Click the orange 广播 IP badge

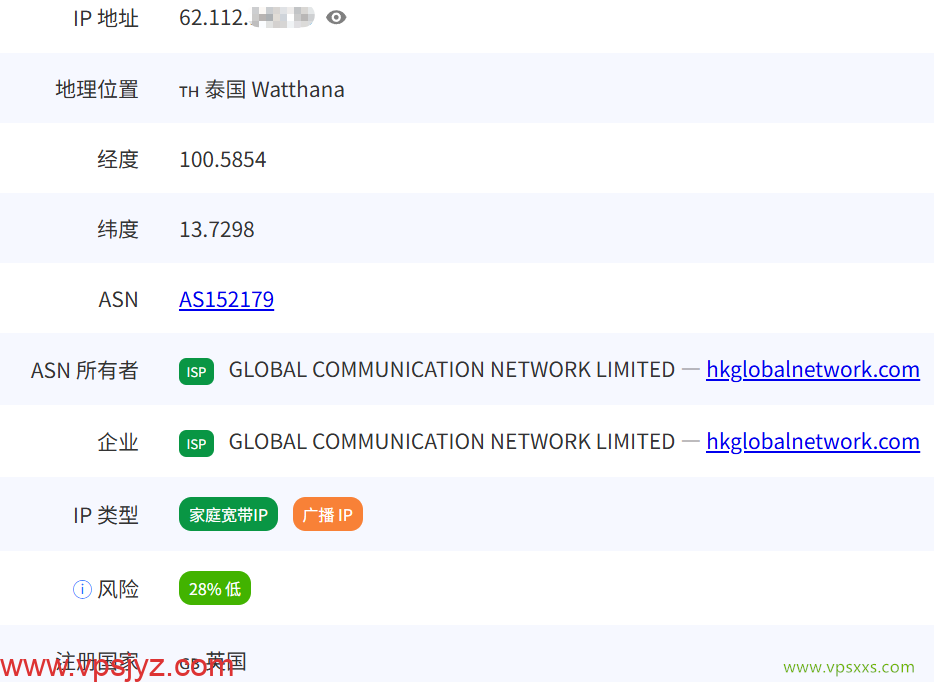click(x=327, y=513)
